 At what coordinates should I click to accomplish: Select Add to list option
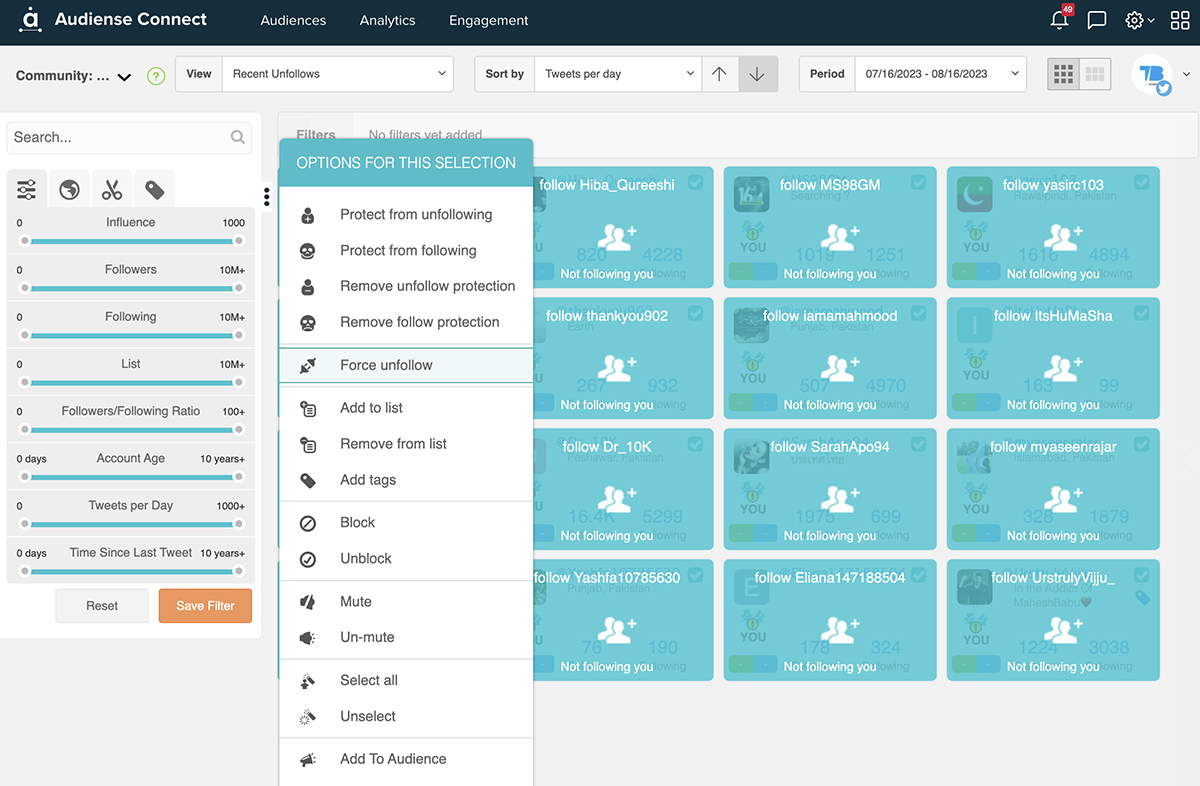click(x=406, y=408)
